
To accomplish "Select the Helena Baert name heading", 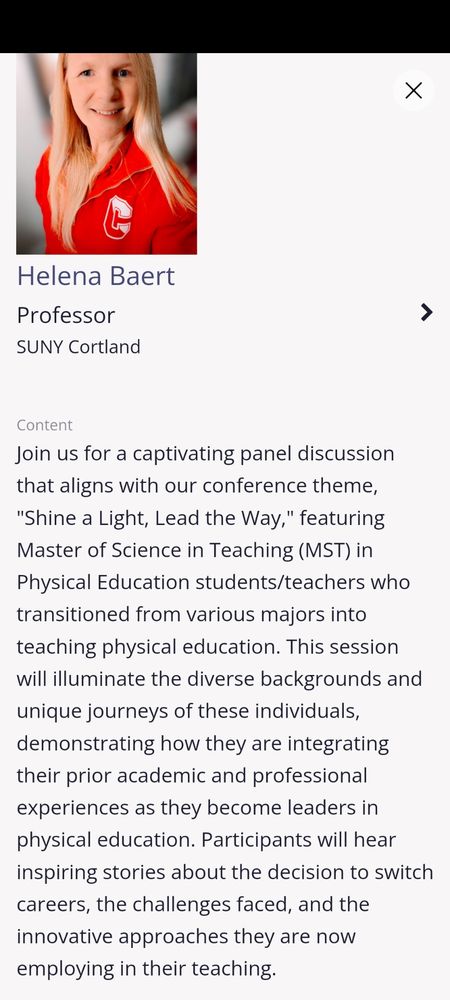I will (96, 276).
